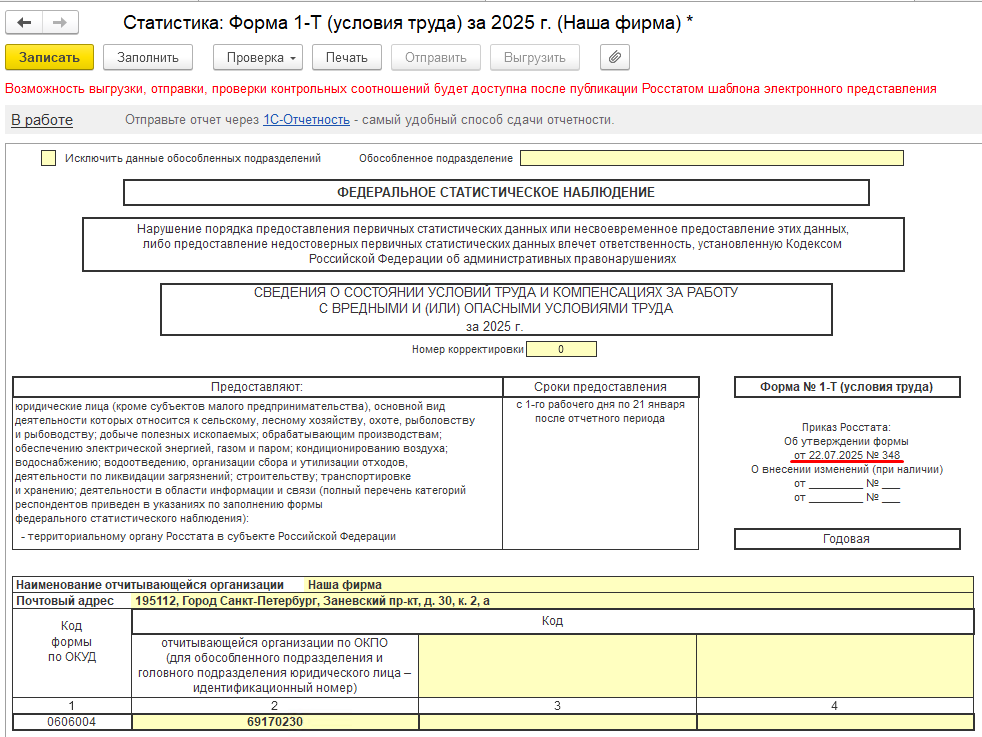Select the Номер корректировки field
The height and width of the screenshot is (737, 982).
pos(561,349)
